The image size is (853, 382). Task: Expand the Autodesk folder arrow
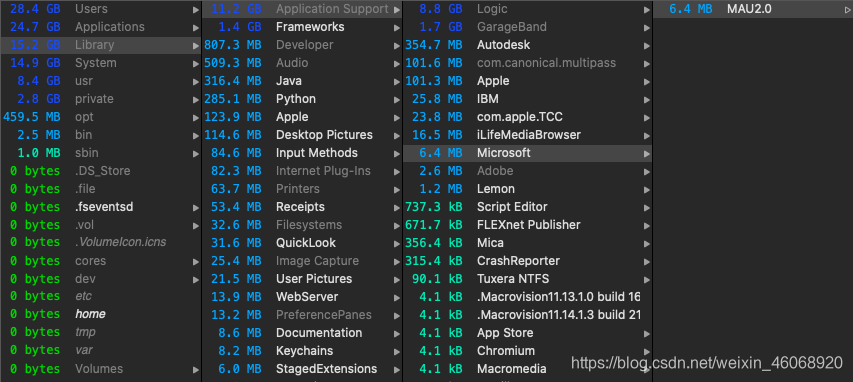[x=647, y=46]
